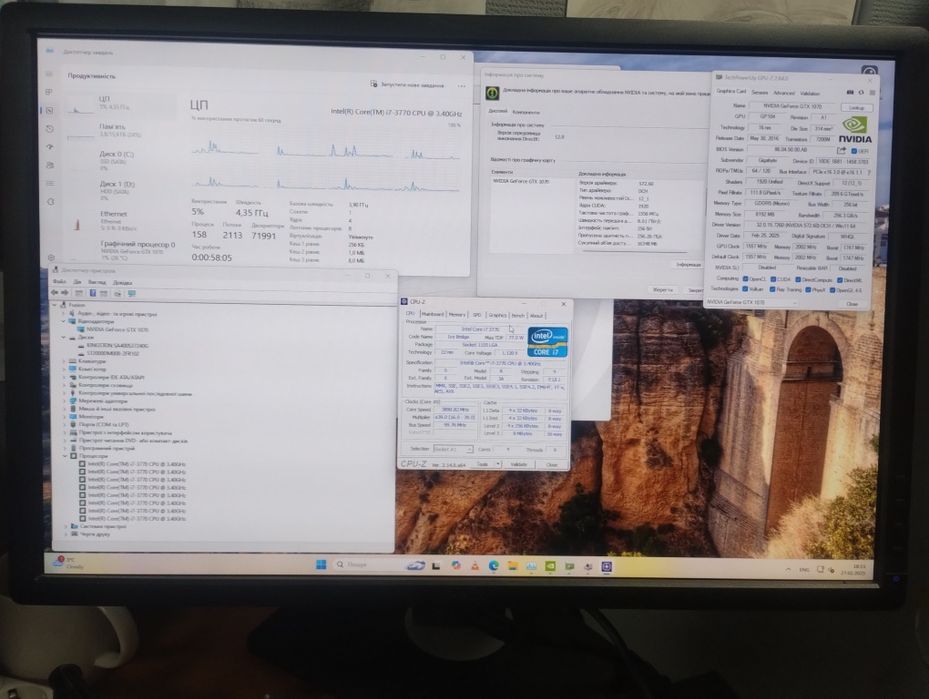Toggle the DirectCompute checkbox in GPU-Z

click(798, 280)
